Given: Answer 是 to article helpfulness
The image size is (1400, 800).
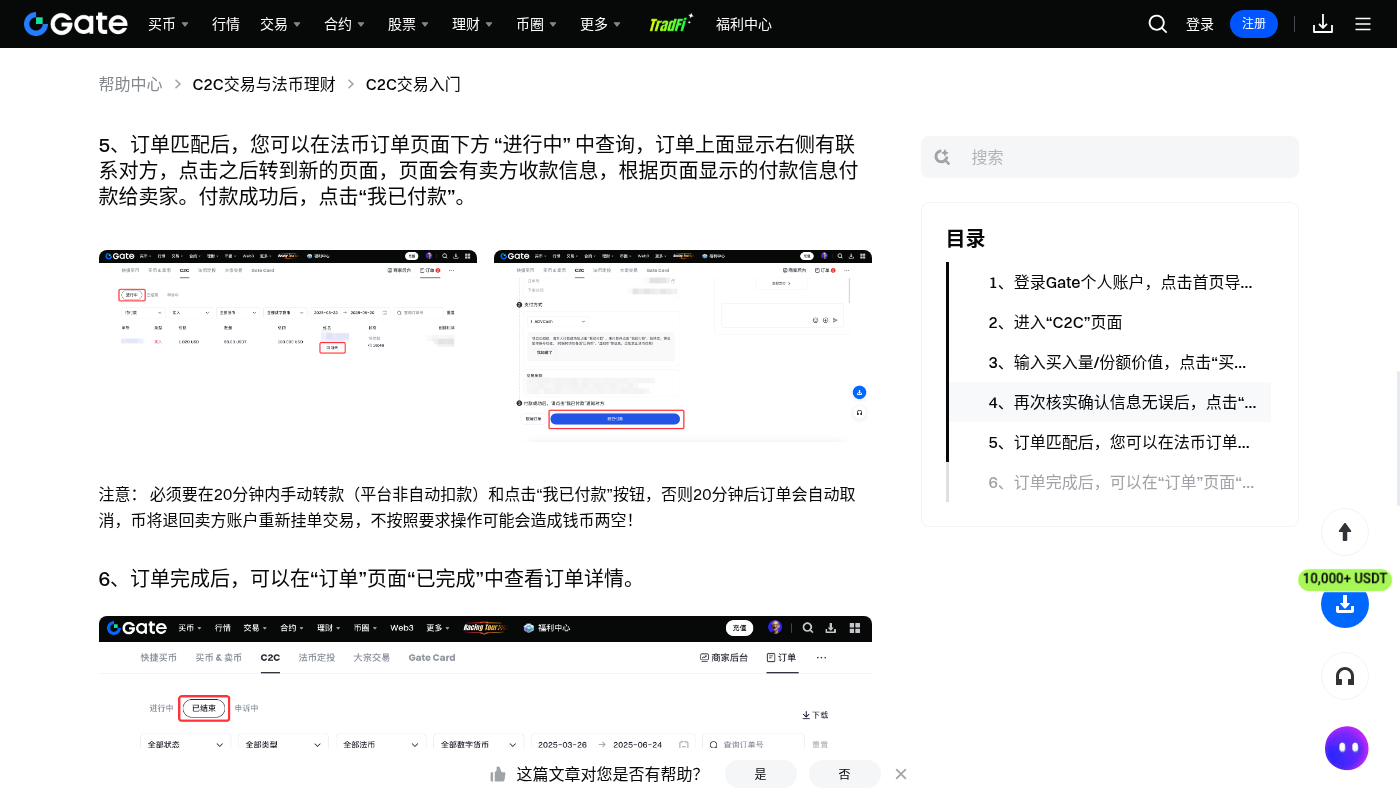Looking at the screenshot, I should [761, 774].
